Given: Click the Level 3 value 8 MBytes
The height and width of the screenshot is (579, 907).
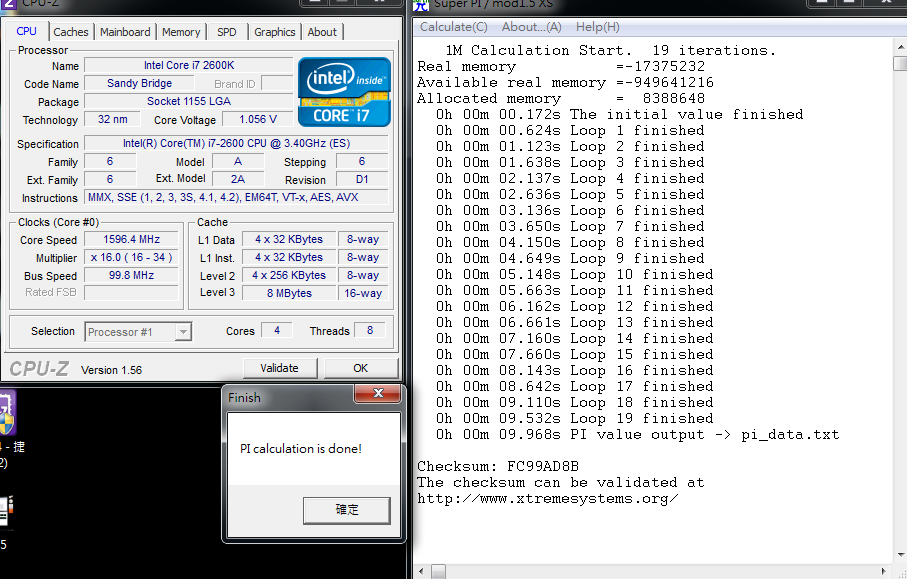Looking at the screenshot, I should [x=289, y=293].
